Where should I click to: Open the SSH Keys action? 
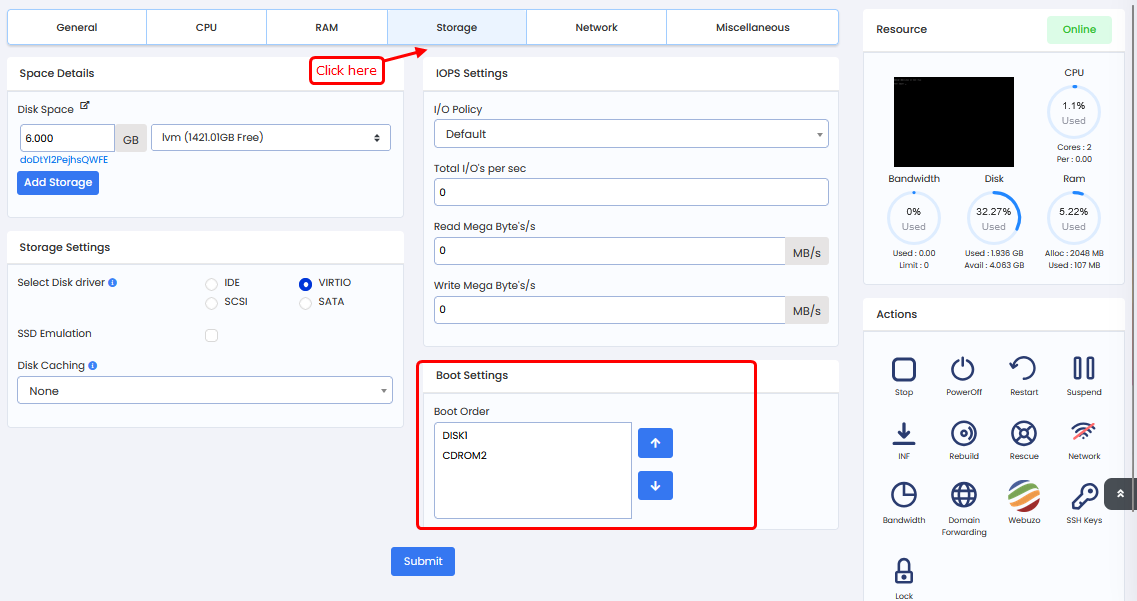tap(1083, 496)
